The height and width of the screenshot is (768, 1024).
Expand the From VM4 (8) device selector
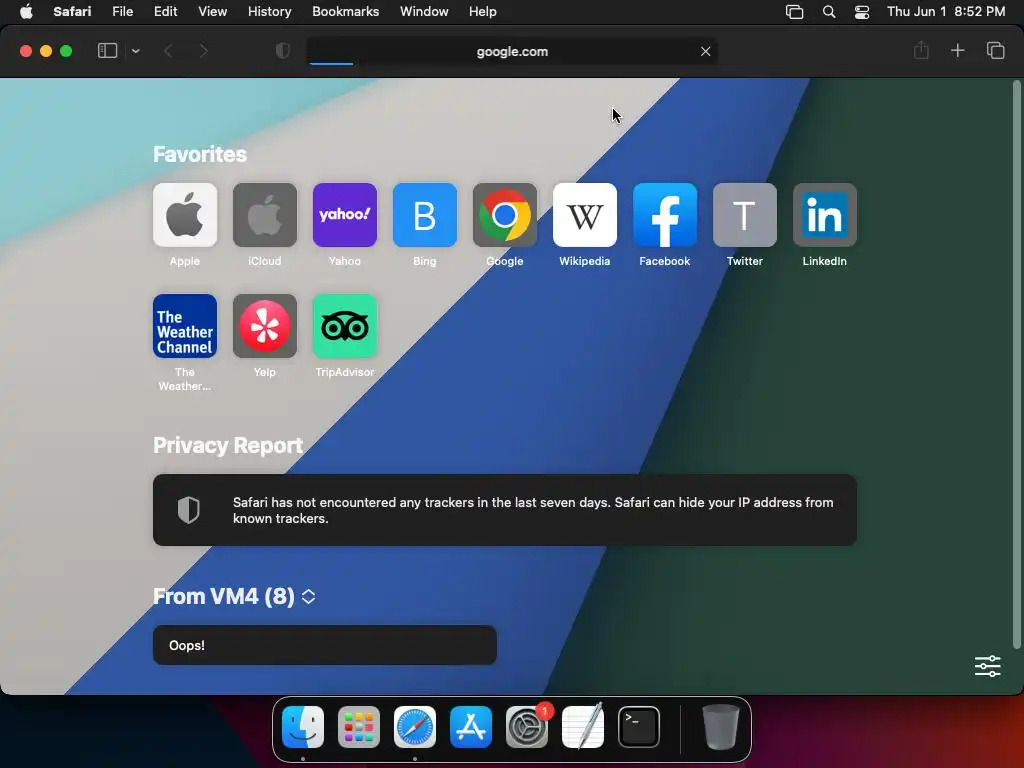pyautogui.click(x=309, y=596)
